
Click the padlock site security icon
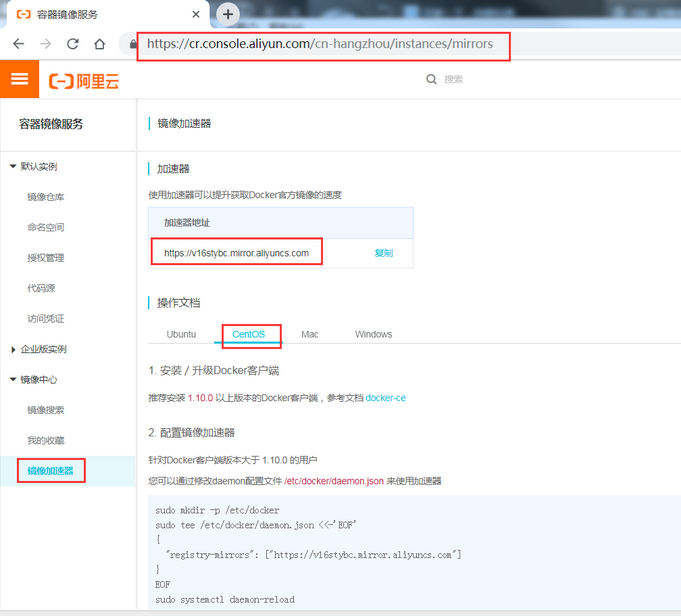click(x=133, y=43)
